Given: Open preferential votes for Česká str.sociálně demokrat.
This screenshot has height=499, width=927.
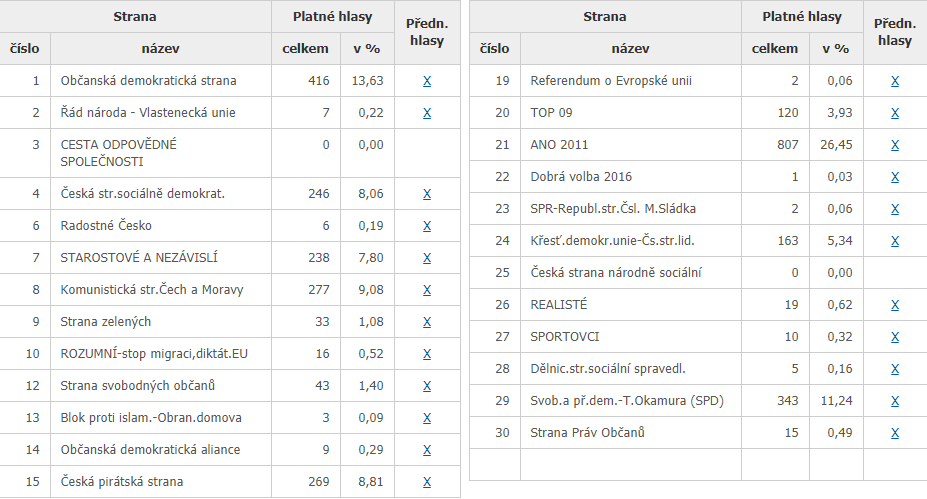Looking at the screenshot, I should tap(427, 194).
